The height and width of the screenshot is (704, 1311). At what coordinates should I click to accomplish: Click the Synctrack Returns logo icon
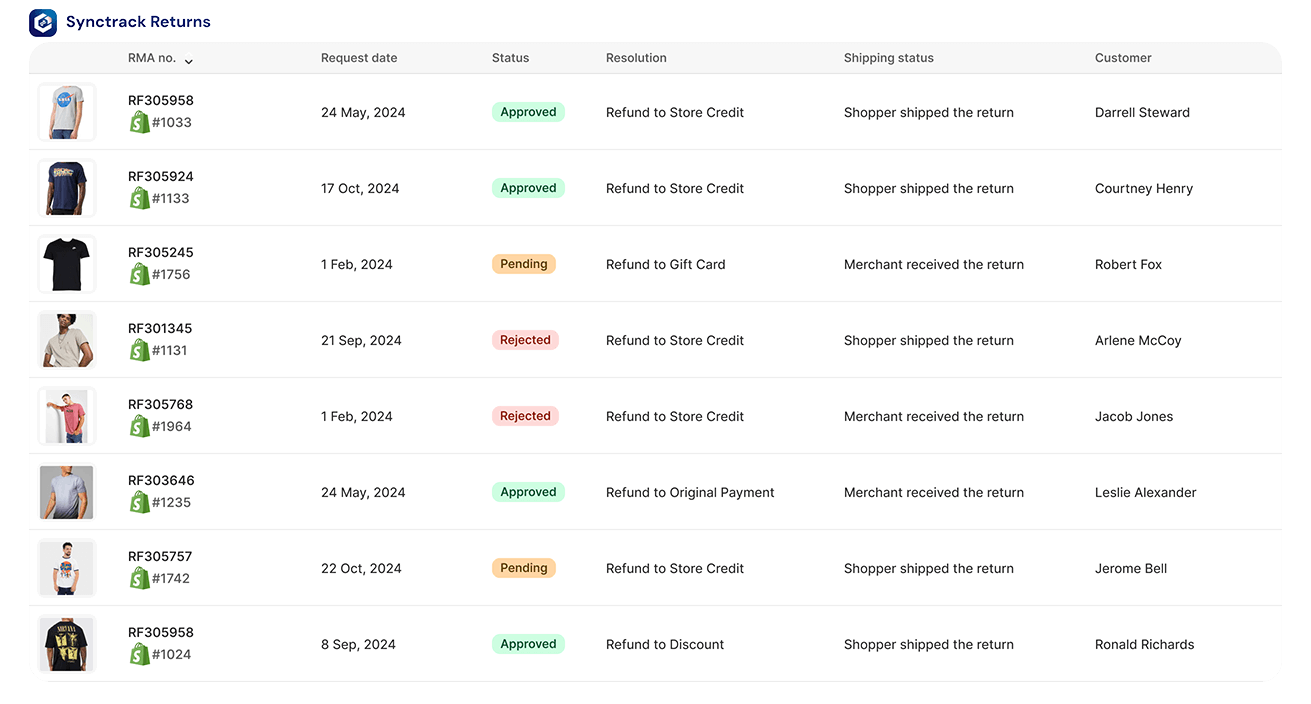pyautogui.click(x=43, y=22)
